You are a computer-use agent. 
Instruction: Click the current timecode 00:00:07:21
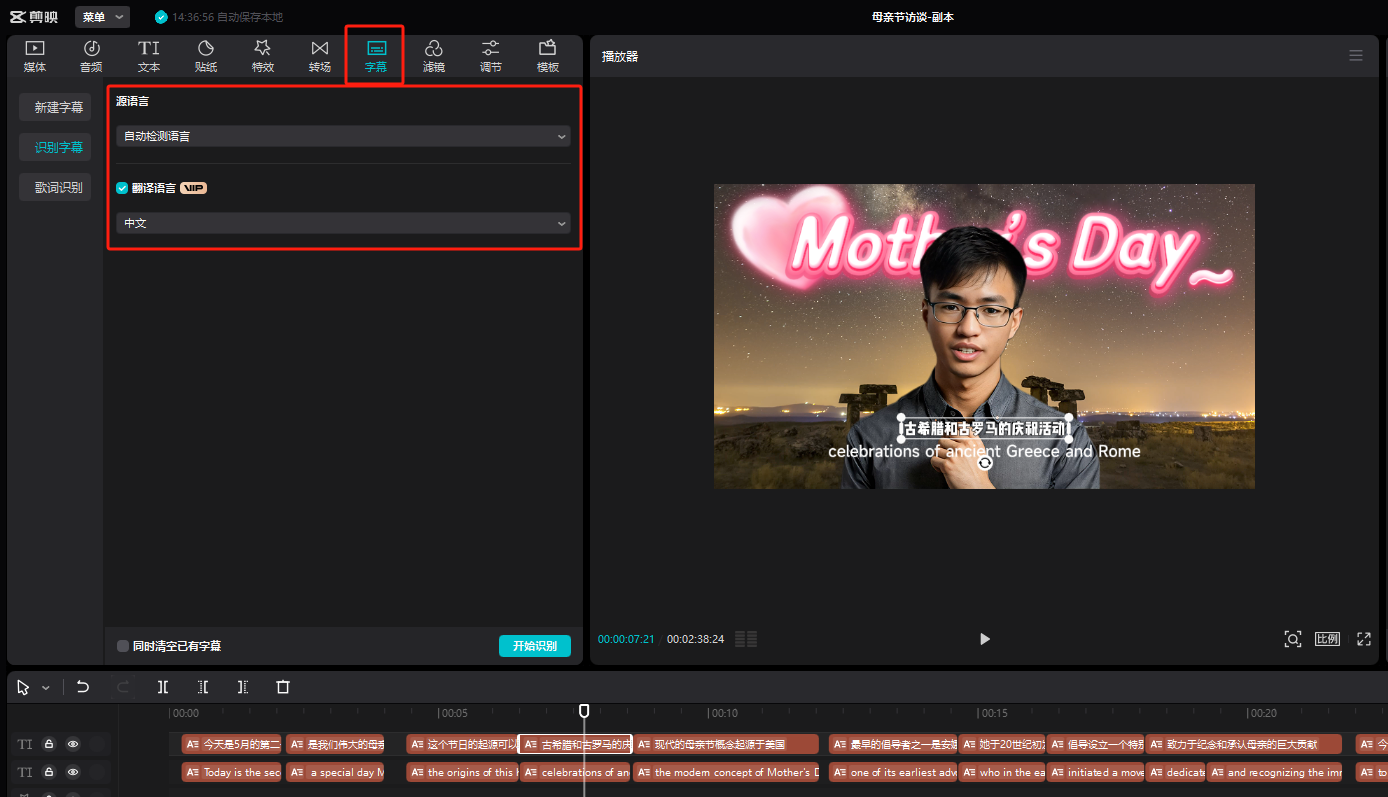pyautogui.click(x=626, y=639)
